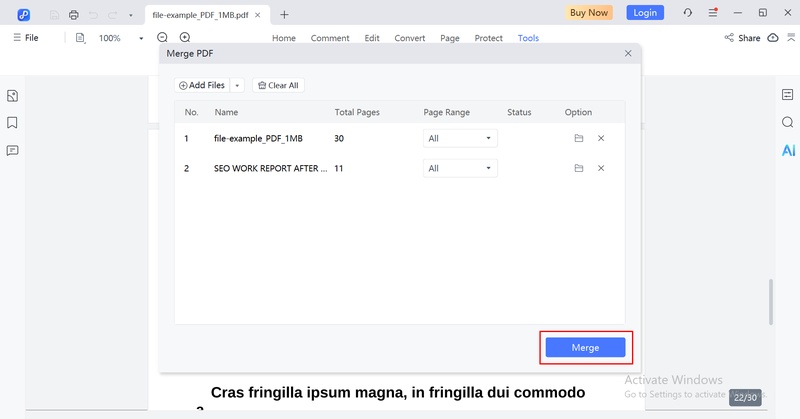Expand Page Range dropdown for SEO report
The image size is (800, 419).
tap(460, 169)
